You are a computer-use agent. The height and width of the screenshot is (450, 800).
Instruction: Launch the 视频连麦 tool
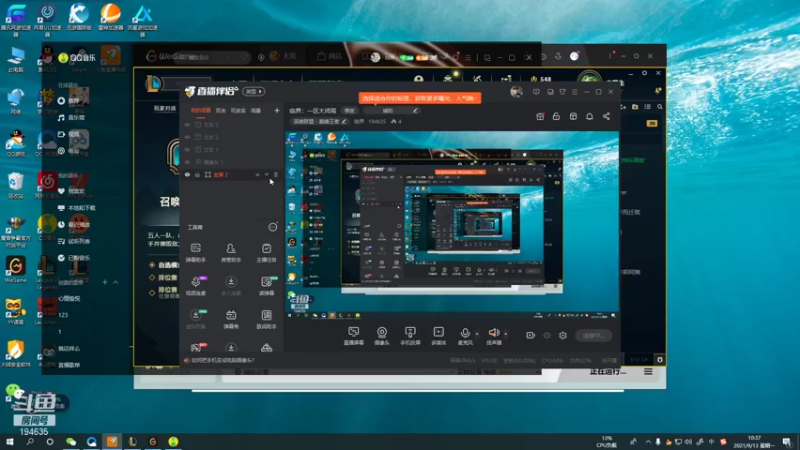click(x=195, y=286)
